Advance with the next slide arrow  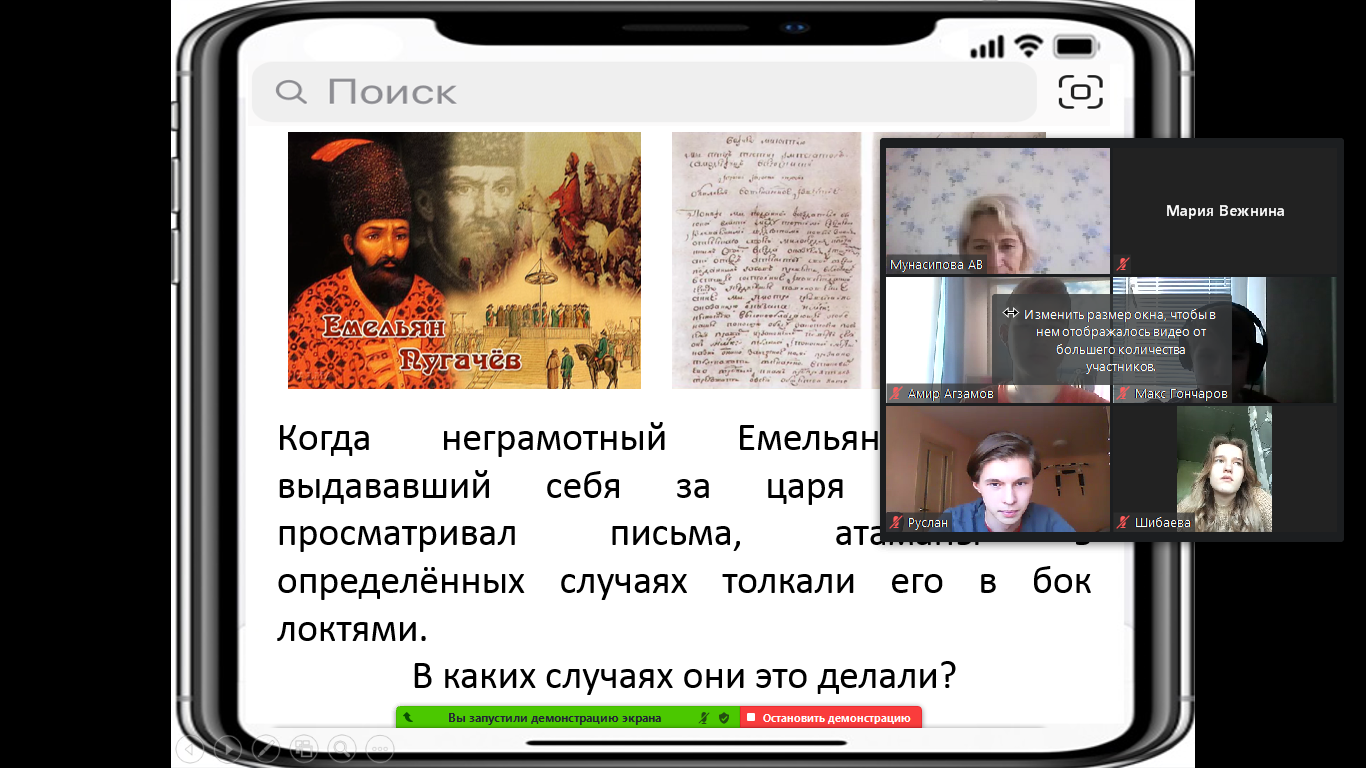[x=228, y=748]
